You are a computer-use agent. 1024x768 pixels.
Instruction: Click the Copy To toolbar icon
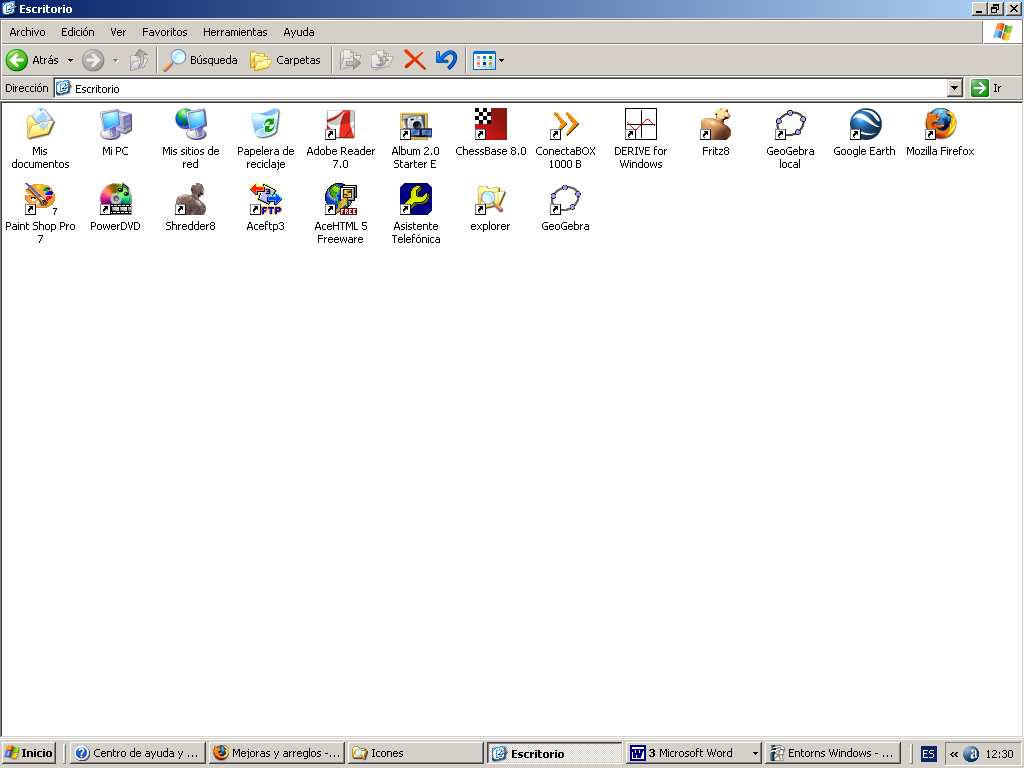pyautogui.click(x=382, y=60)
